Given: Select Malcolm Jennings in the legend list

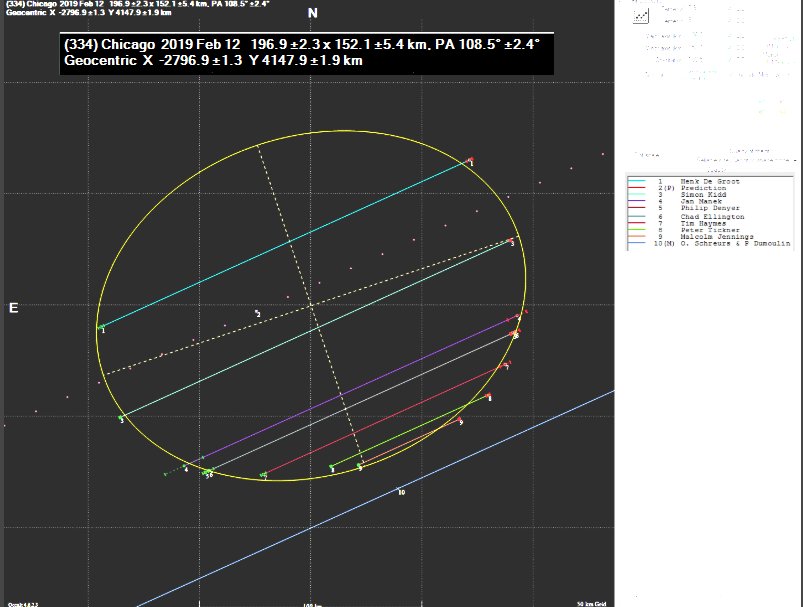Looking at the screenshot, I should (698, 237).
